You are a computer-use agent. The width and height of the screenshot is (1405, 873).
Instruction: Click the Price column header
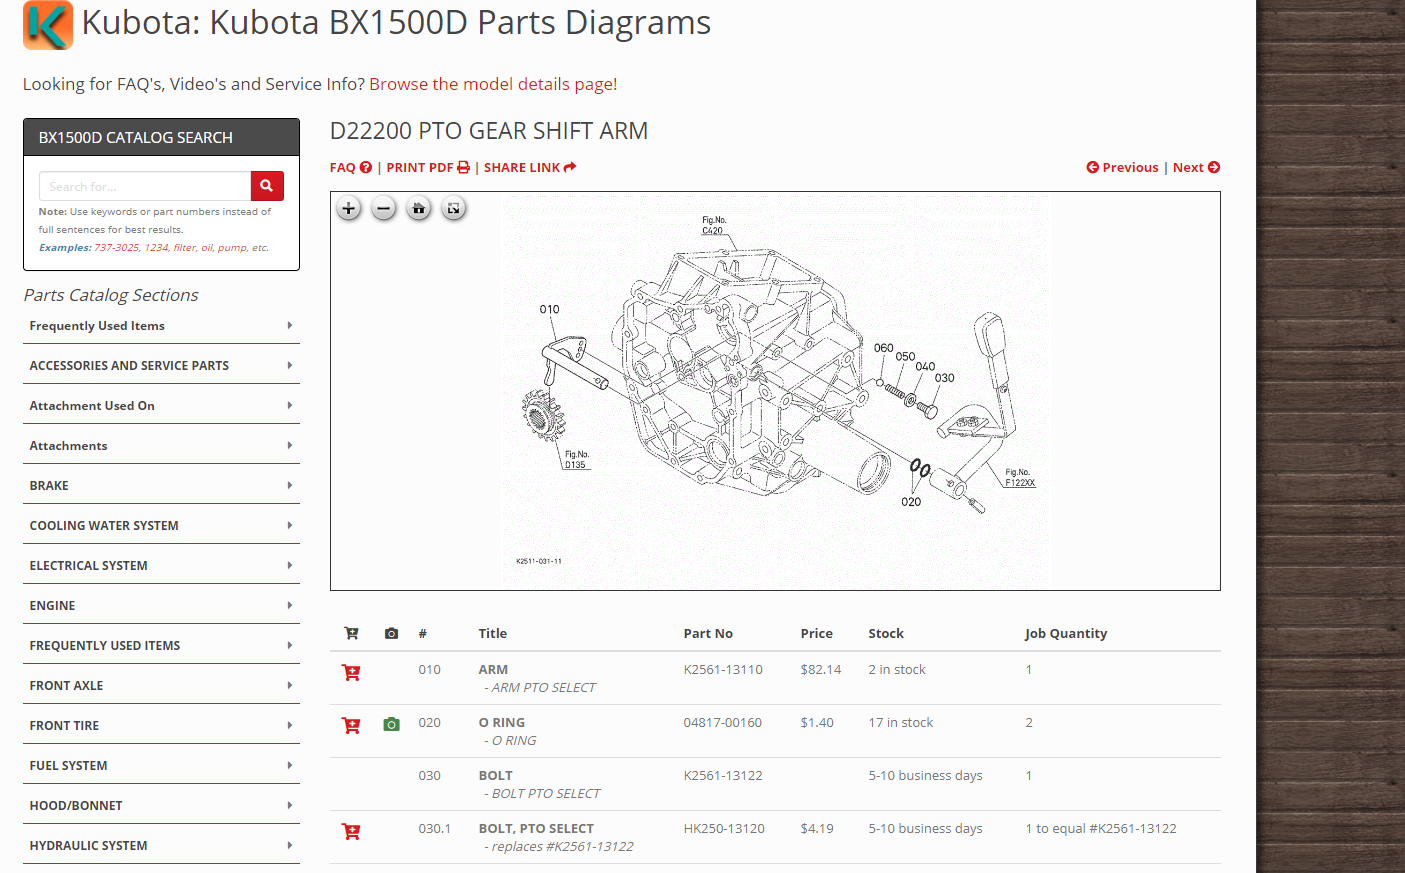click(816, 633)
